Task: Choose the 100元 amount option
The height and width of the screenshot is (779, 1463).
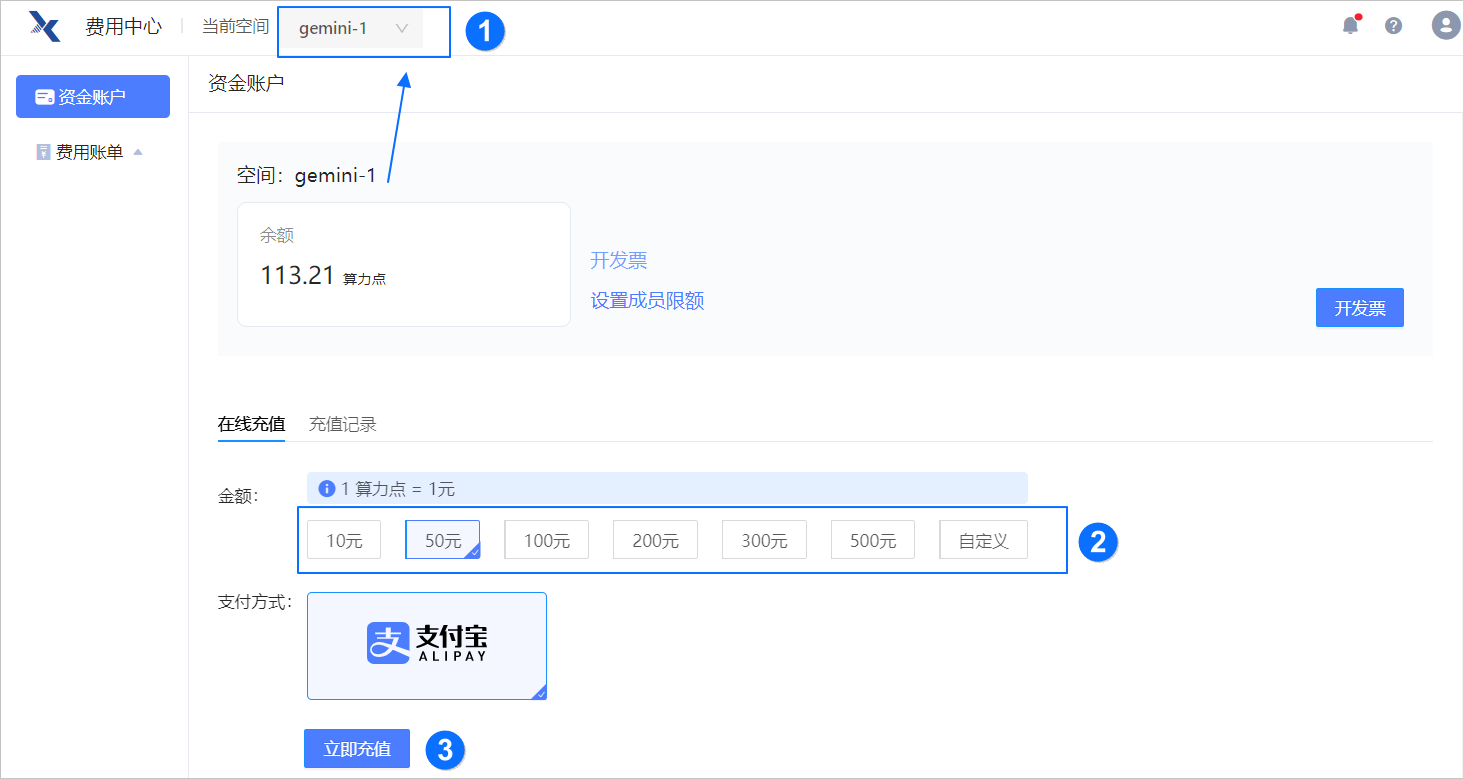Action: (x=546, y=540)
